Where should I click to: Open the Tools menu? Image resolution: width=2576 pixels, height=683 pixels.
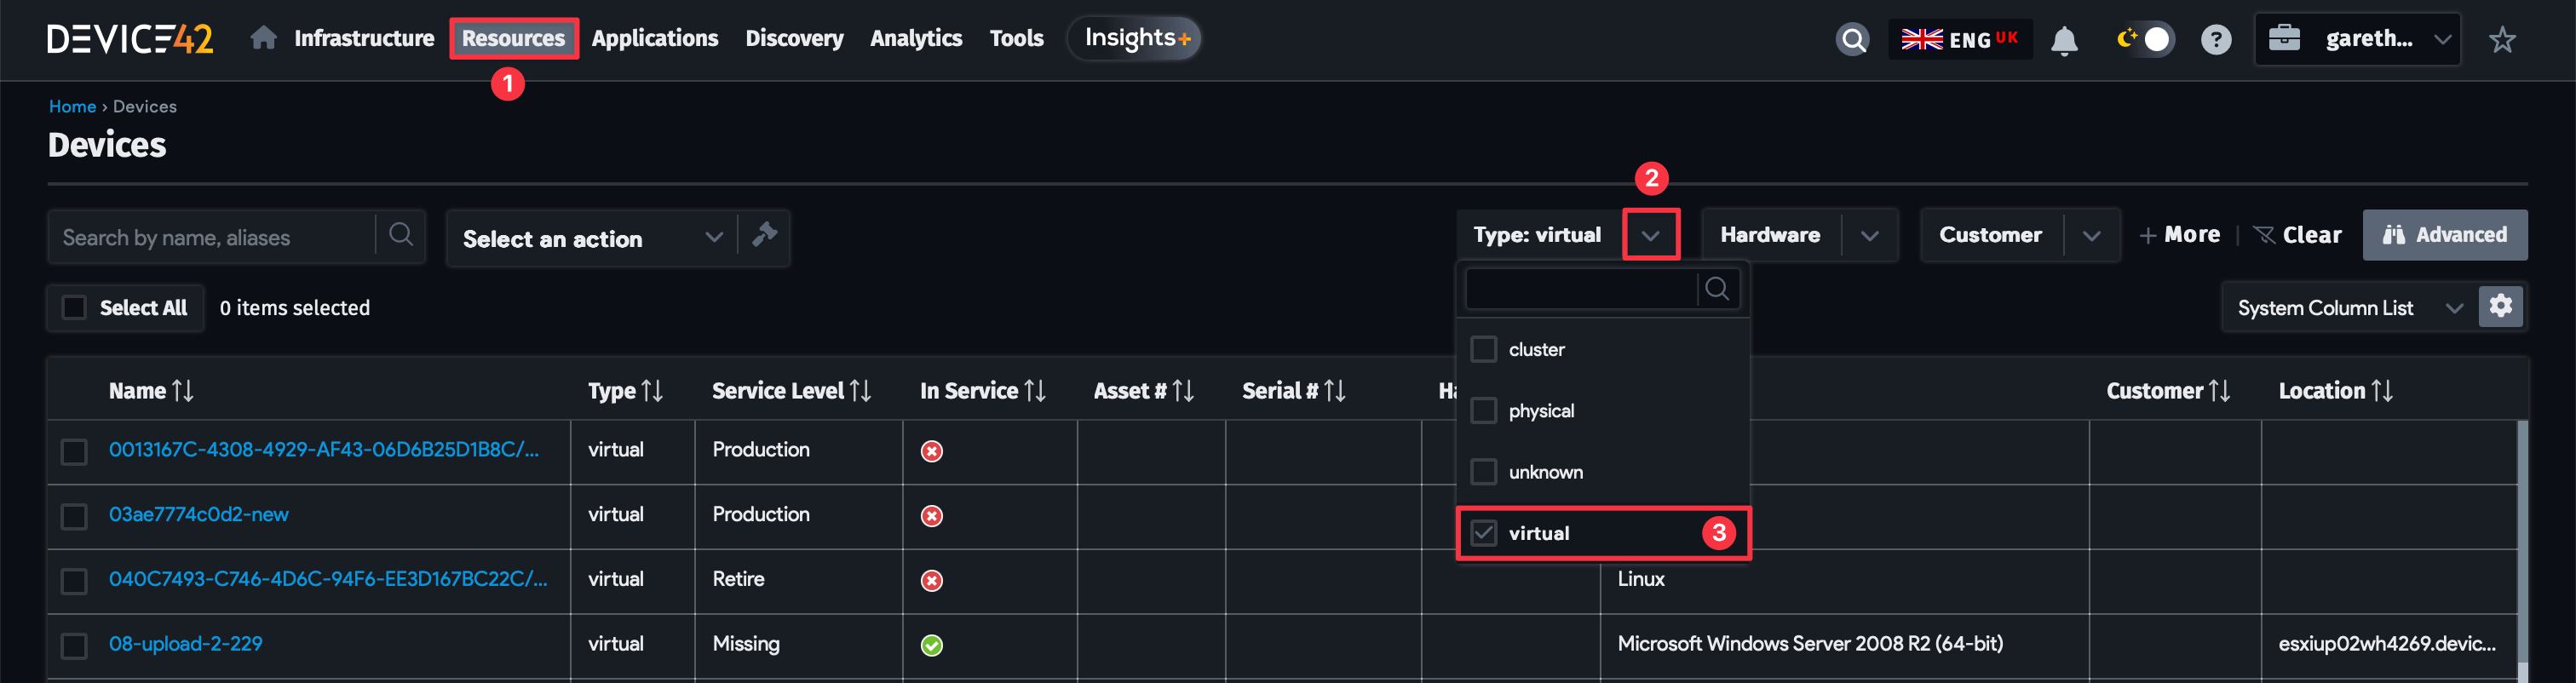pyautogui.click(x=1016, y=38)
